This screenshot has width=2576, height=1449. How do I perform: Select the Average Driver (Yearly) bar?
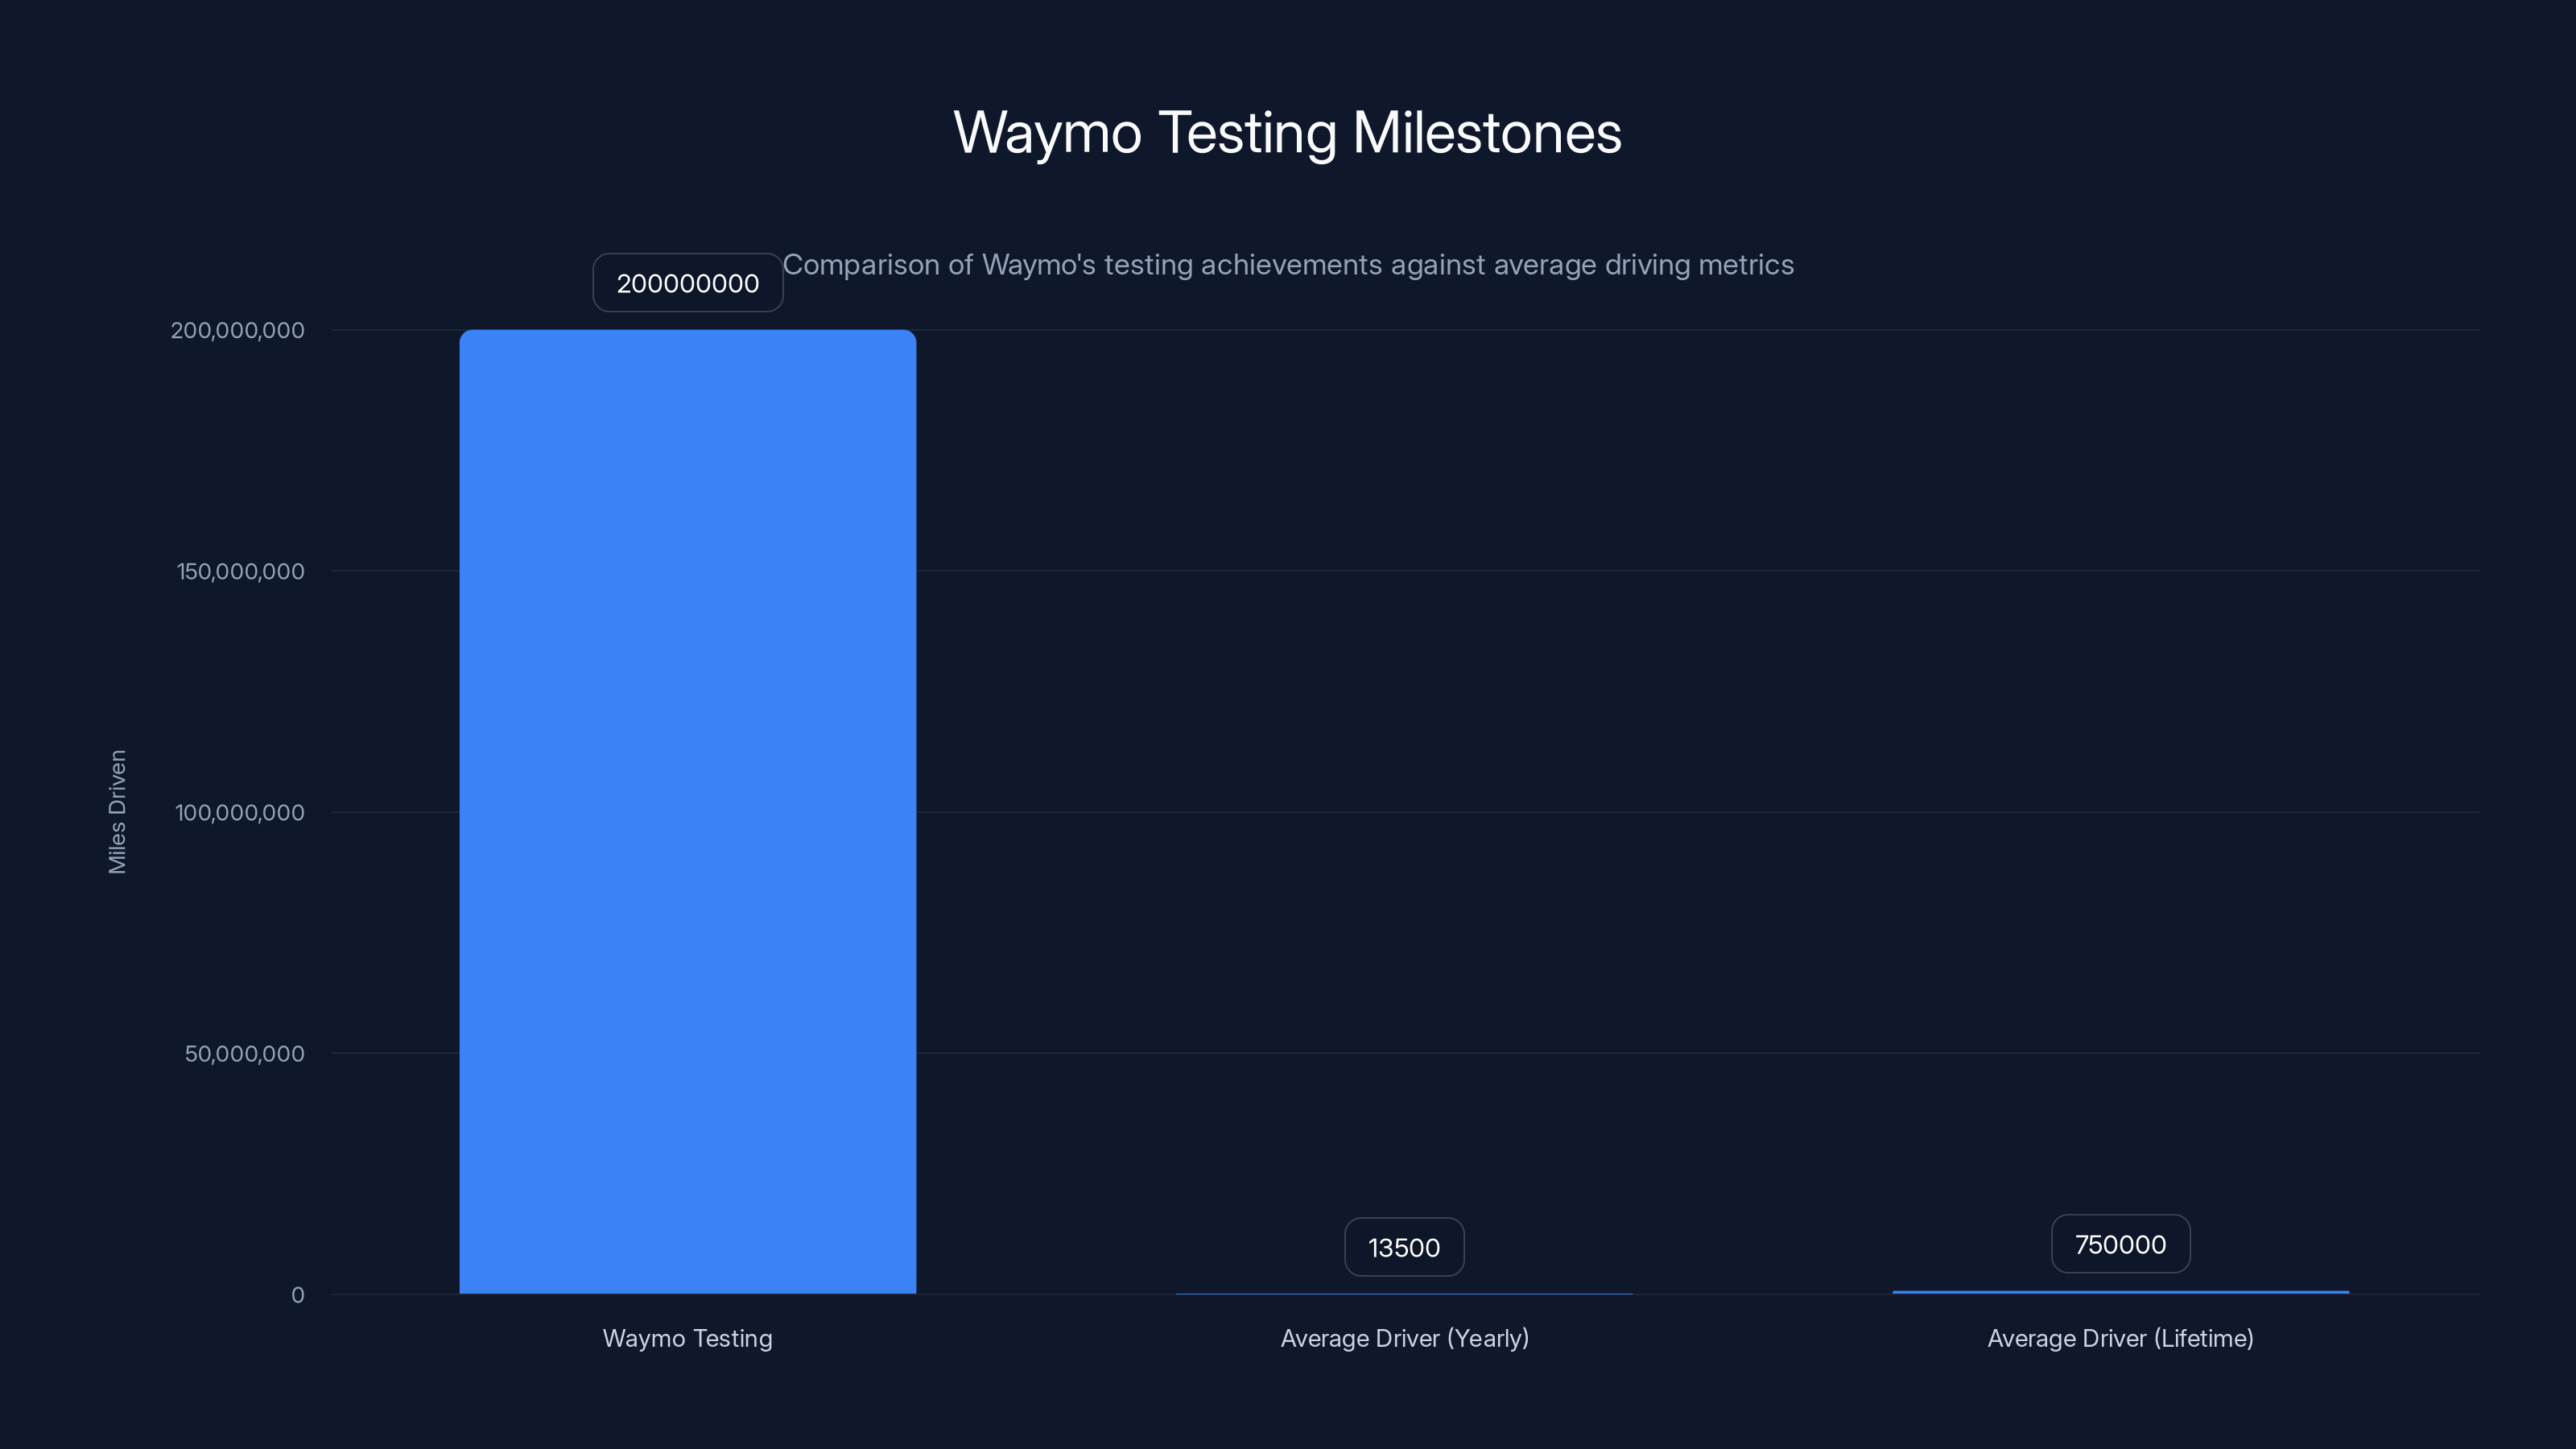click(1404, 1293)
